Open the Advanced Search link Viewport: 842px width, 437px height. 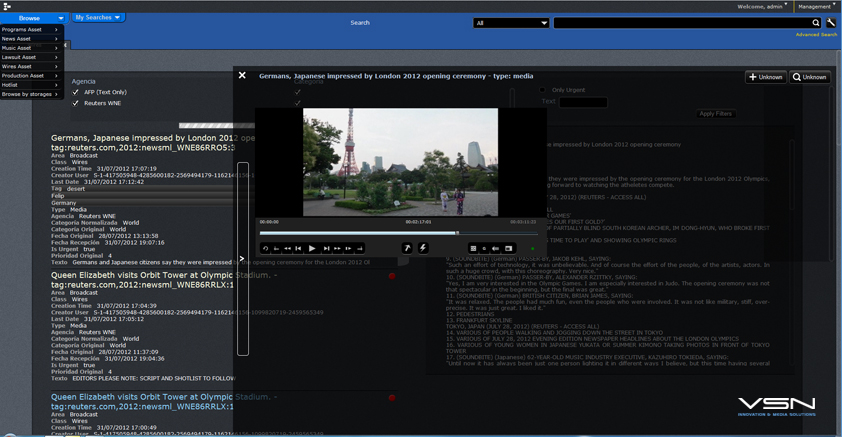tap(816, 35)
